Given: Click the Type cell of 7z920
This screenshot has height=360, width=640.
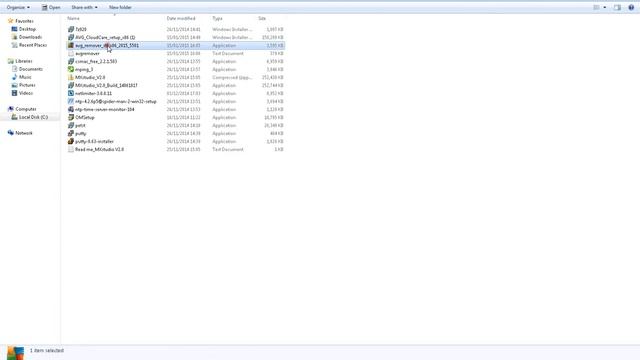Looking at the screenshot, I should [x=232, y=29].
